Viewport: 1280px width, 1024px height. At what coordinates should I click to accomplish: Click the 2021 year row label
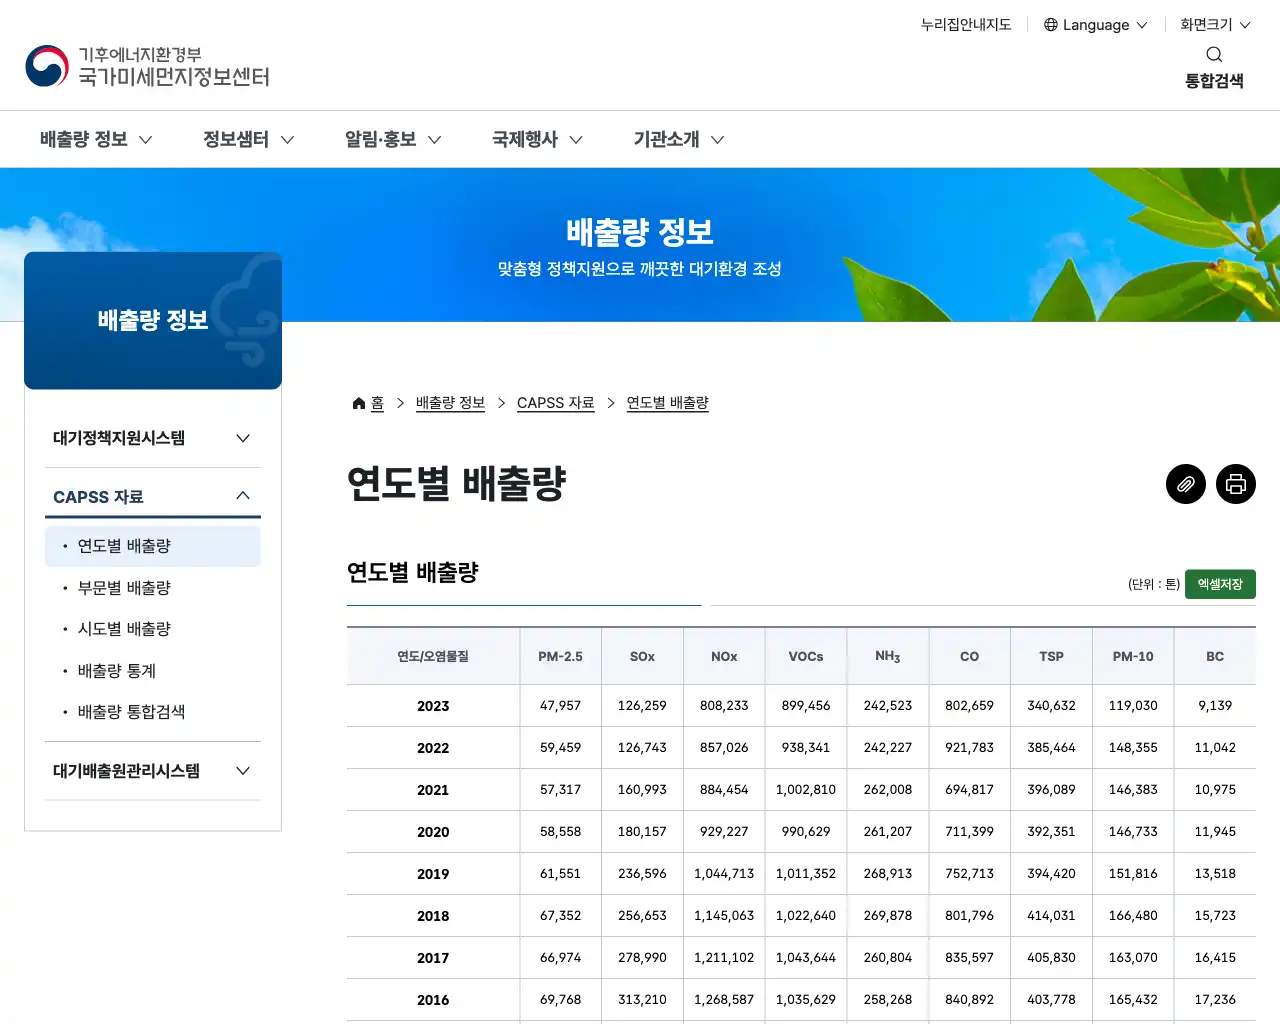[433, 790]
